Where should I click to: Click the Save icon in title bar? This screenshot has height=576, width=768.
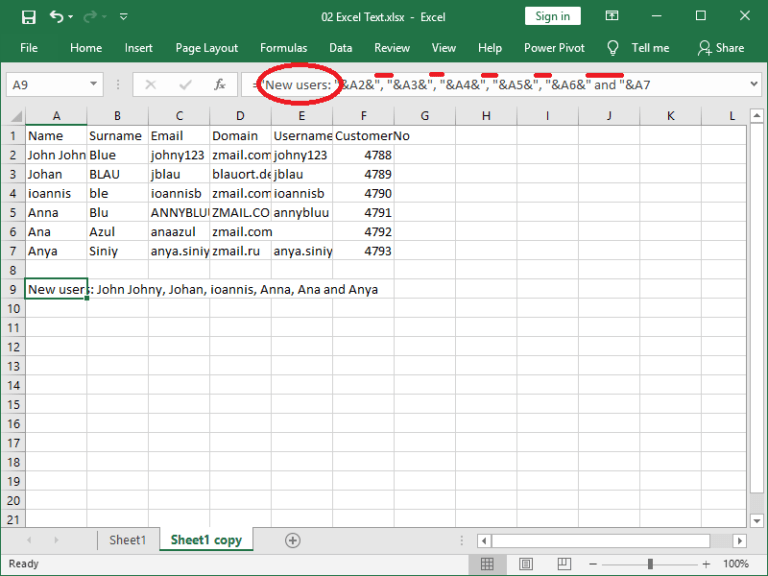click(28, 17)
